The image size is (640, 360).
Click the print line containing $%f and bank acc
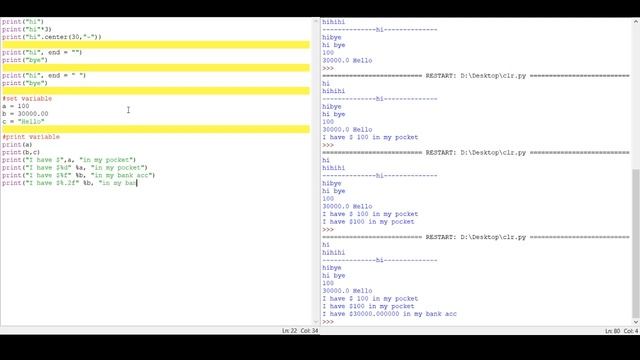(x=78, y=176)
